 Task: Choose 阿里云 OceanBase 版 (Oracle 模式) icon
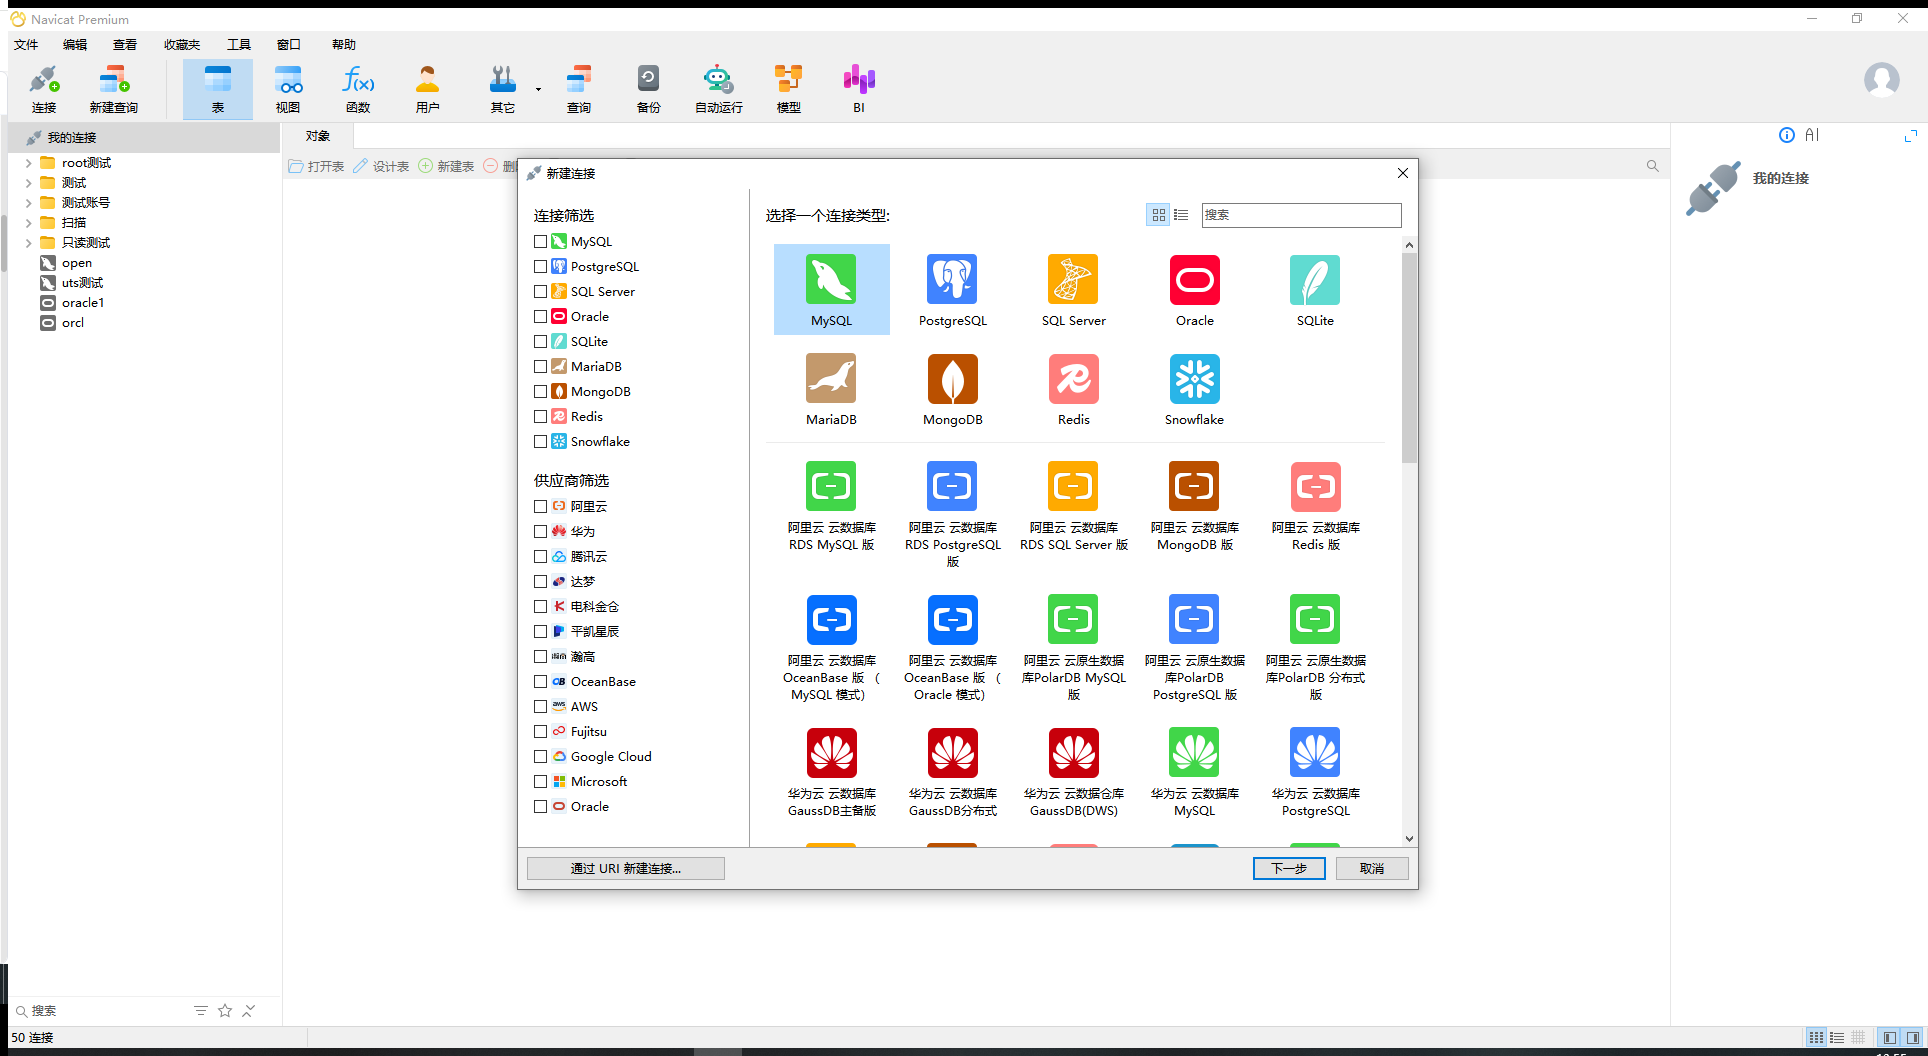click(952, 619)
